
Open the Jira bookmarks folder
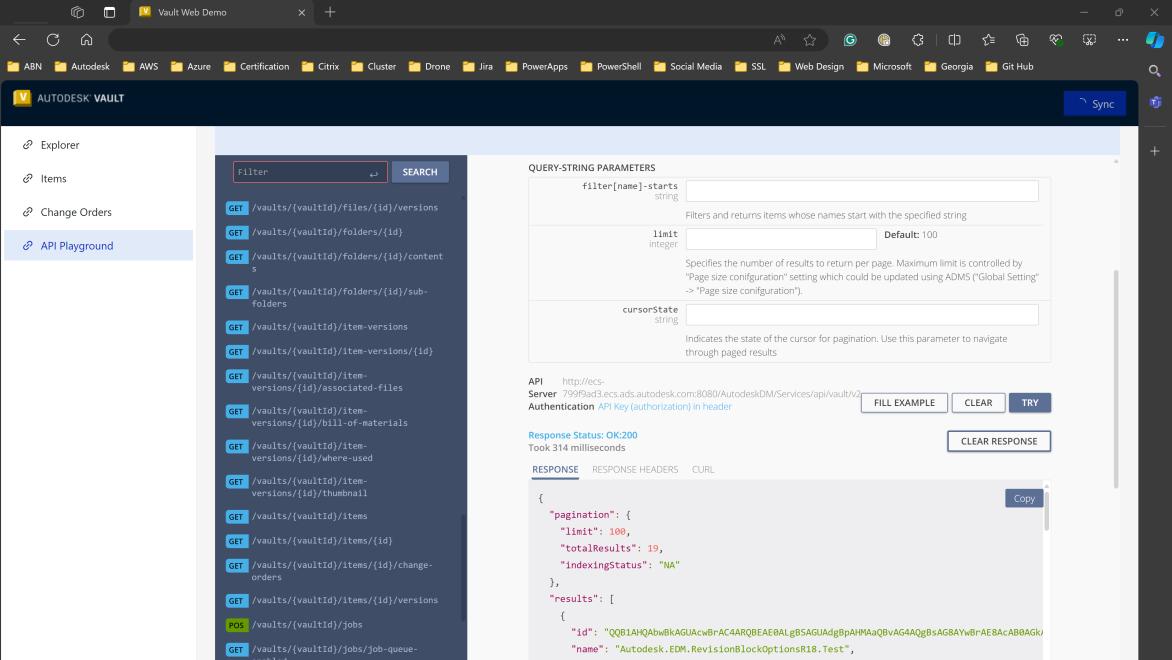tap(478, 67)
